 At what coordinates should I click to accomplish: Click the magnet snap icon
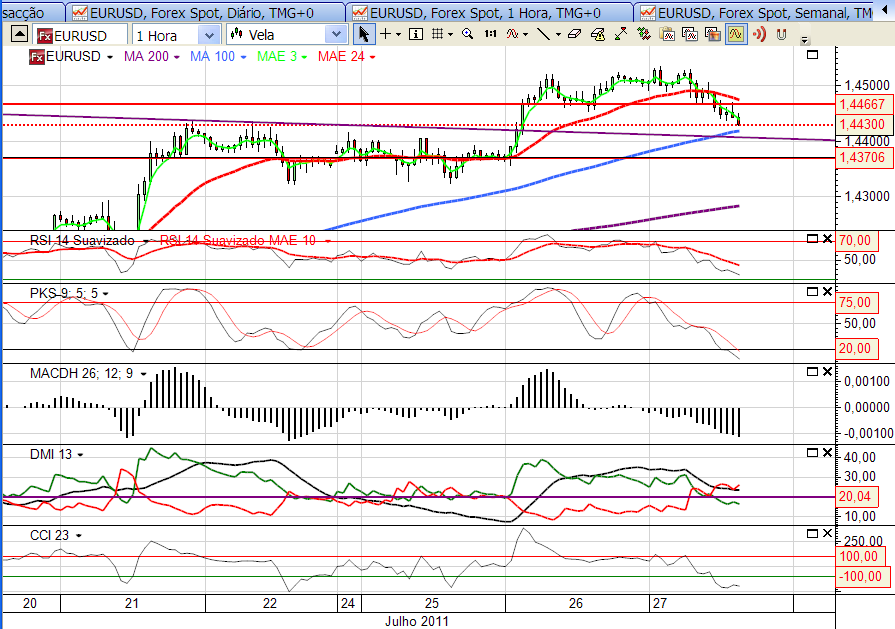tap(781, 35)
